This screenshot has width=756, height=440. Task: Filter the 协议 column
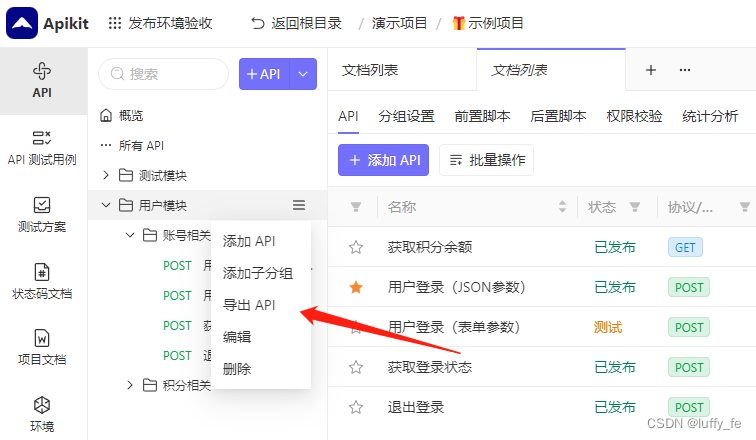[745, 207]
